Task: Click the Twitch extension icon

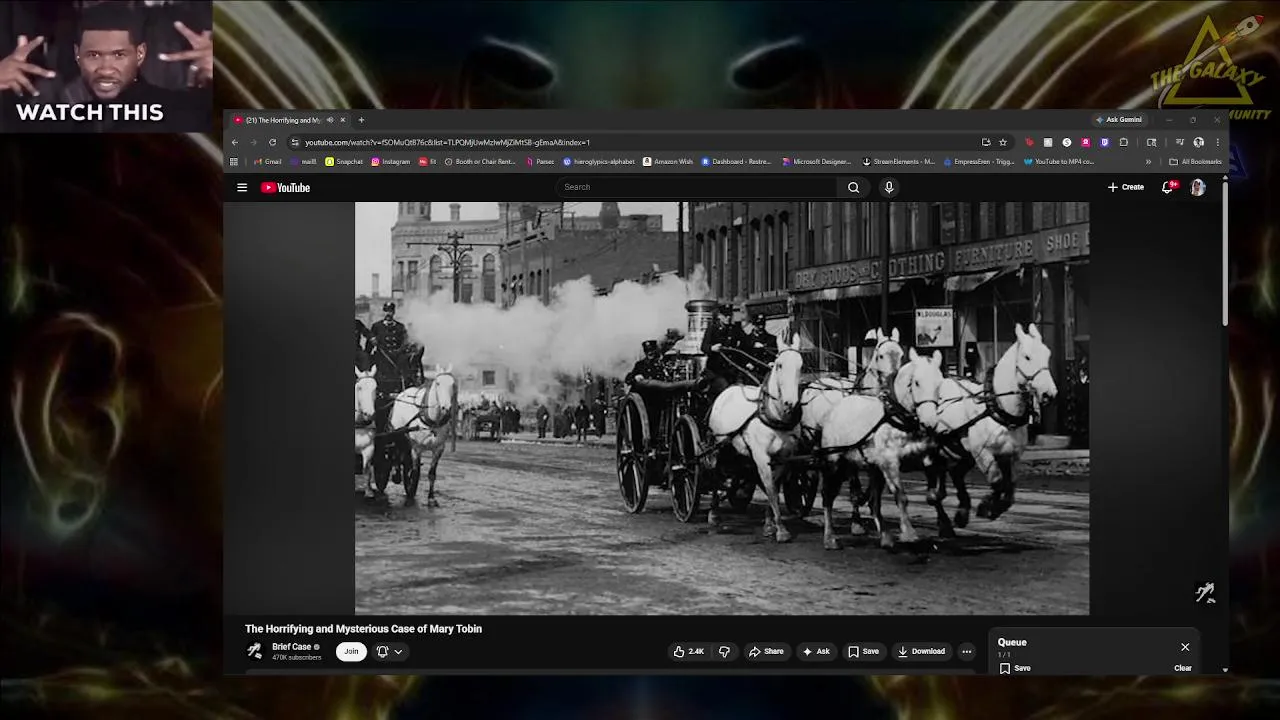Action: (x=1104, y=142)
